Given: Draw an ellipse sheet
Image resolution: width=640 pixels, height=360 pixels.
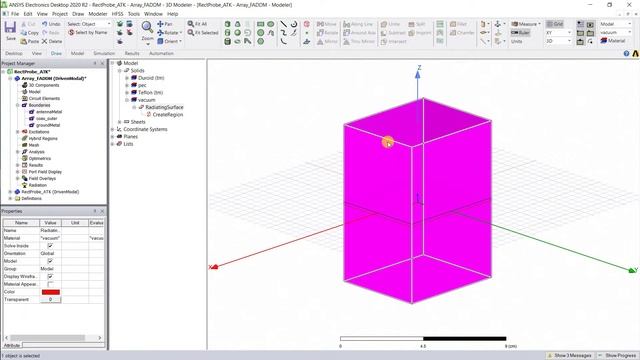Looking at the screenshot, I should (x=271, y=24).
